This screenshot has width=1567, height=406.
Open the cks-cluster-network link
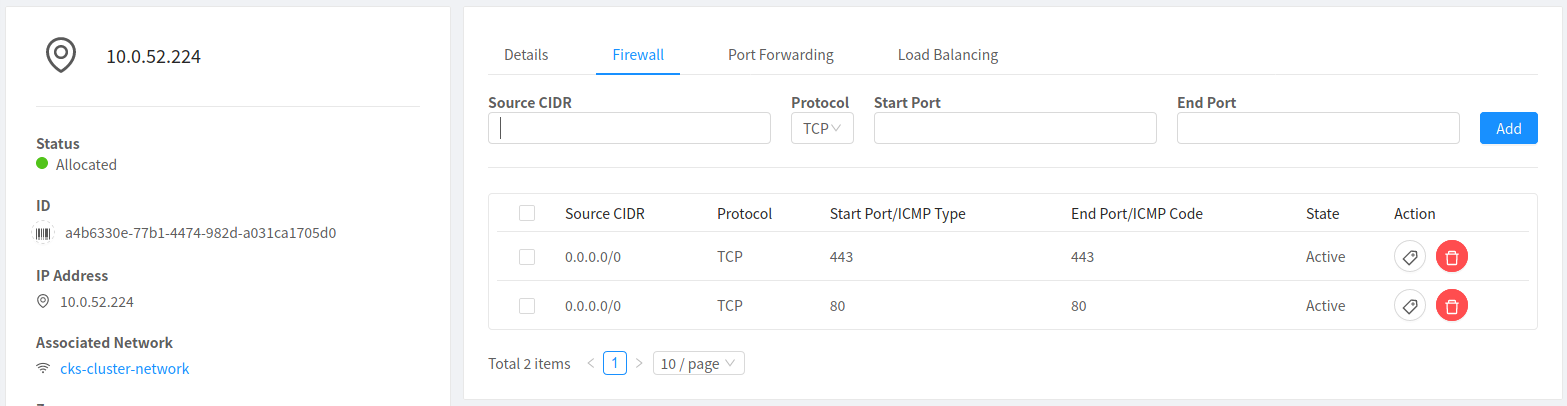(x=124, y=368)
